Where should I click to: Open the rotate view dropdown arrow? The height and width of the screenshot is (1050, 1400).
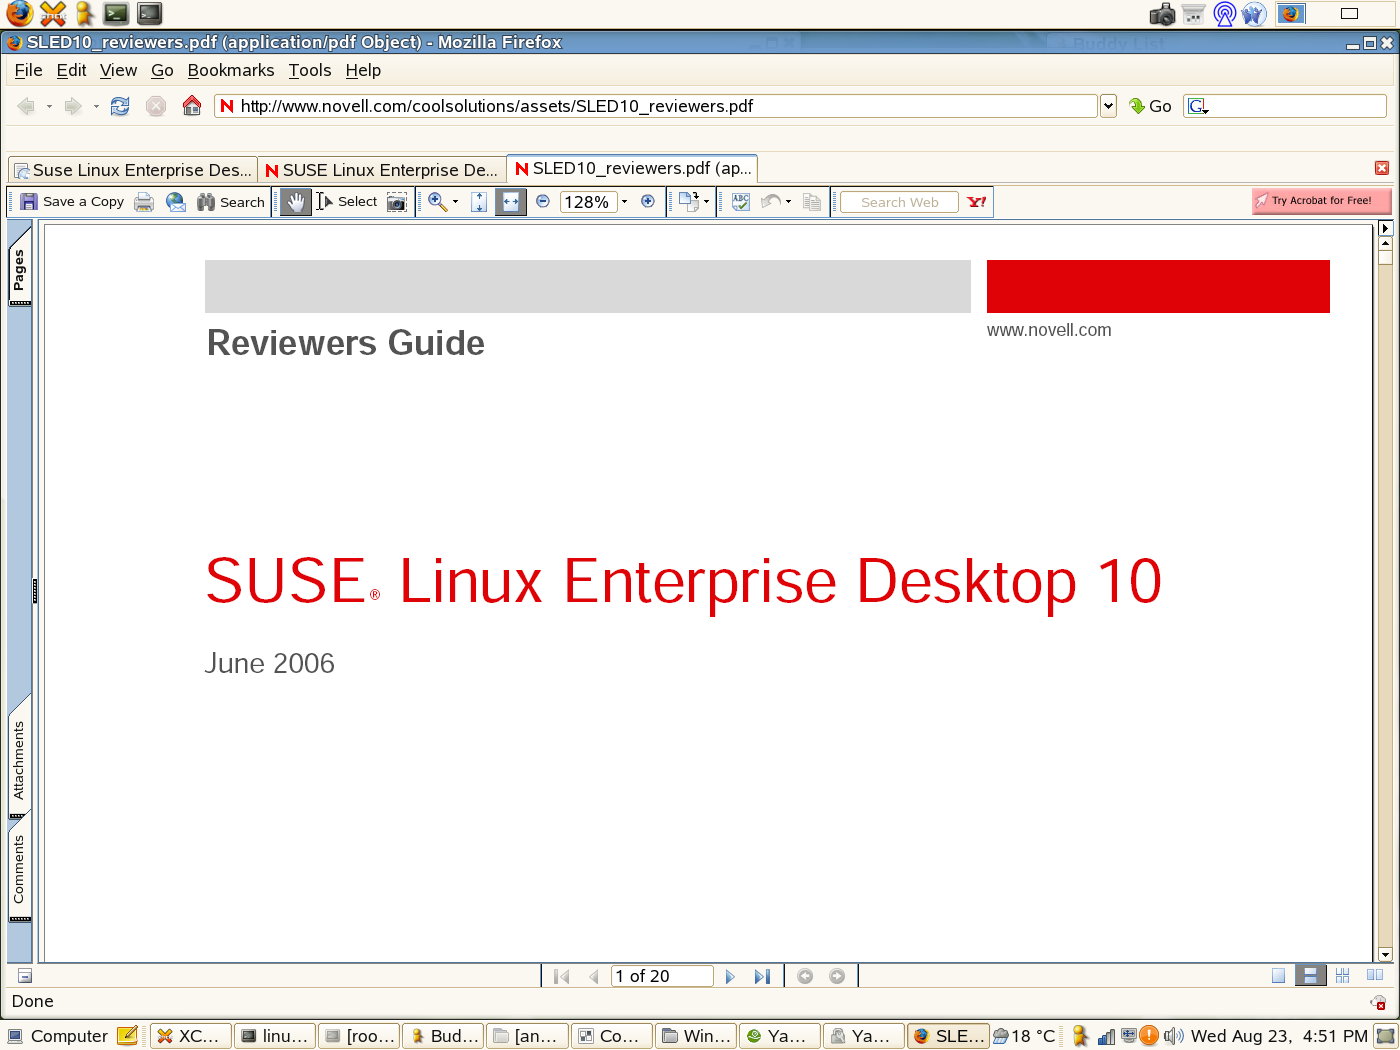(x=707, y=202)
